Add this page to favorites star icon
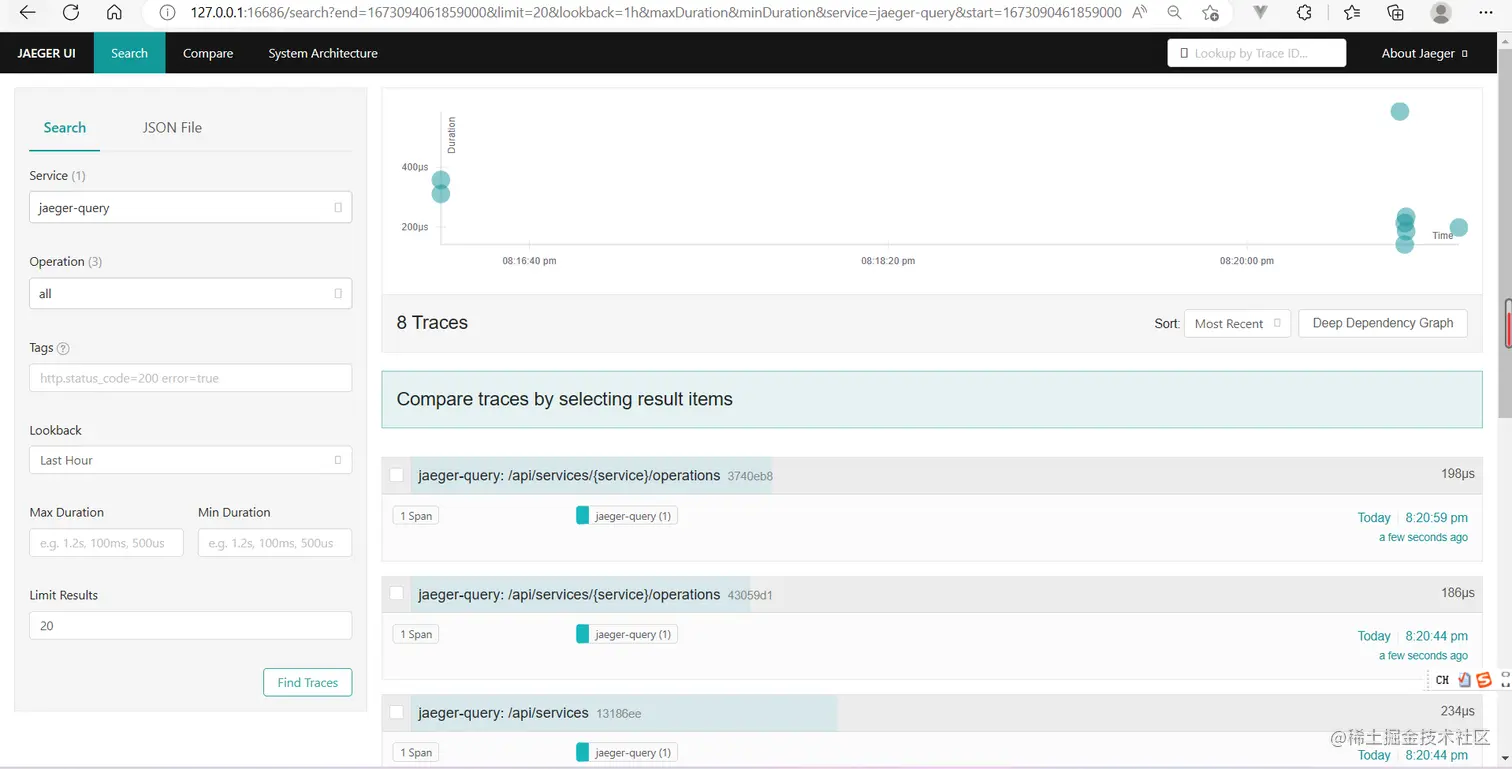 [x=1211, y=13]
